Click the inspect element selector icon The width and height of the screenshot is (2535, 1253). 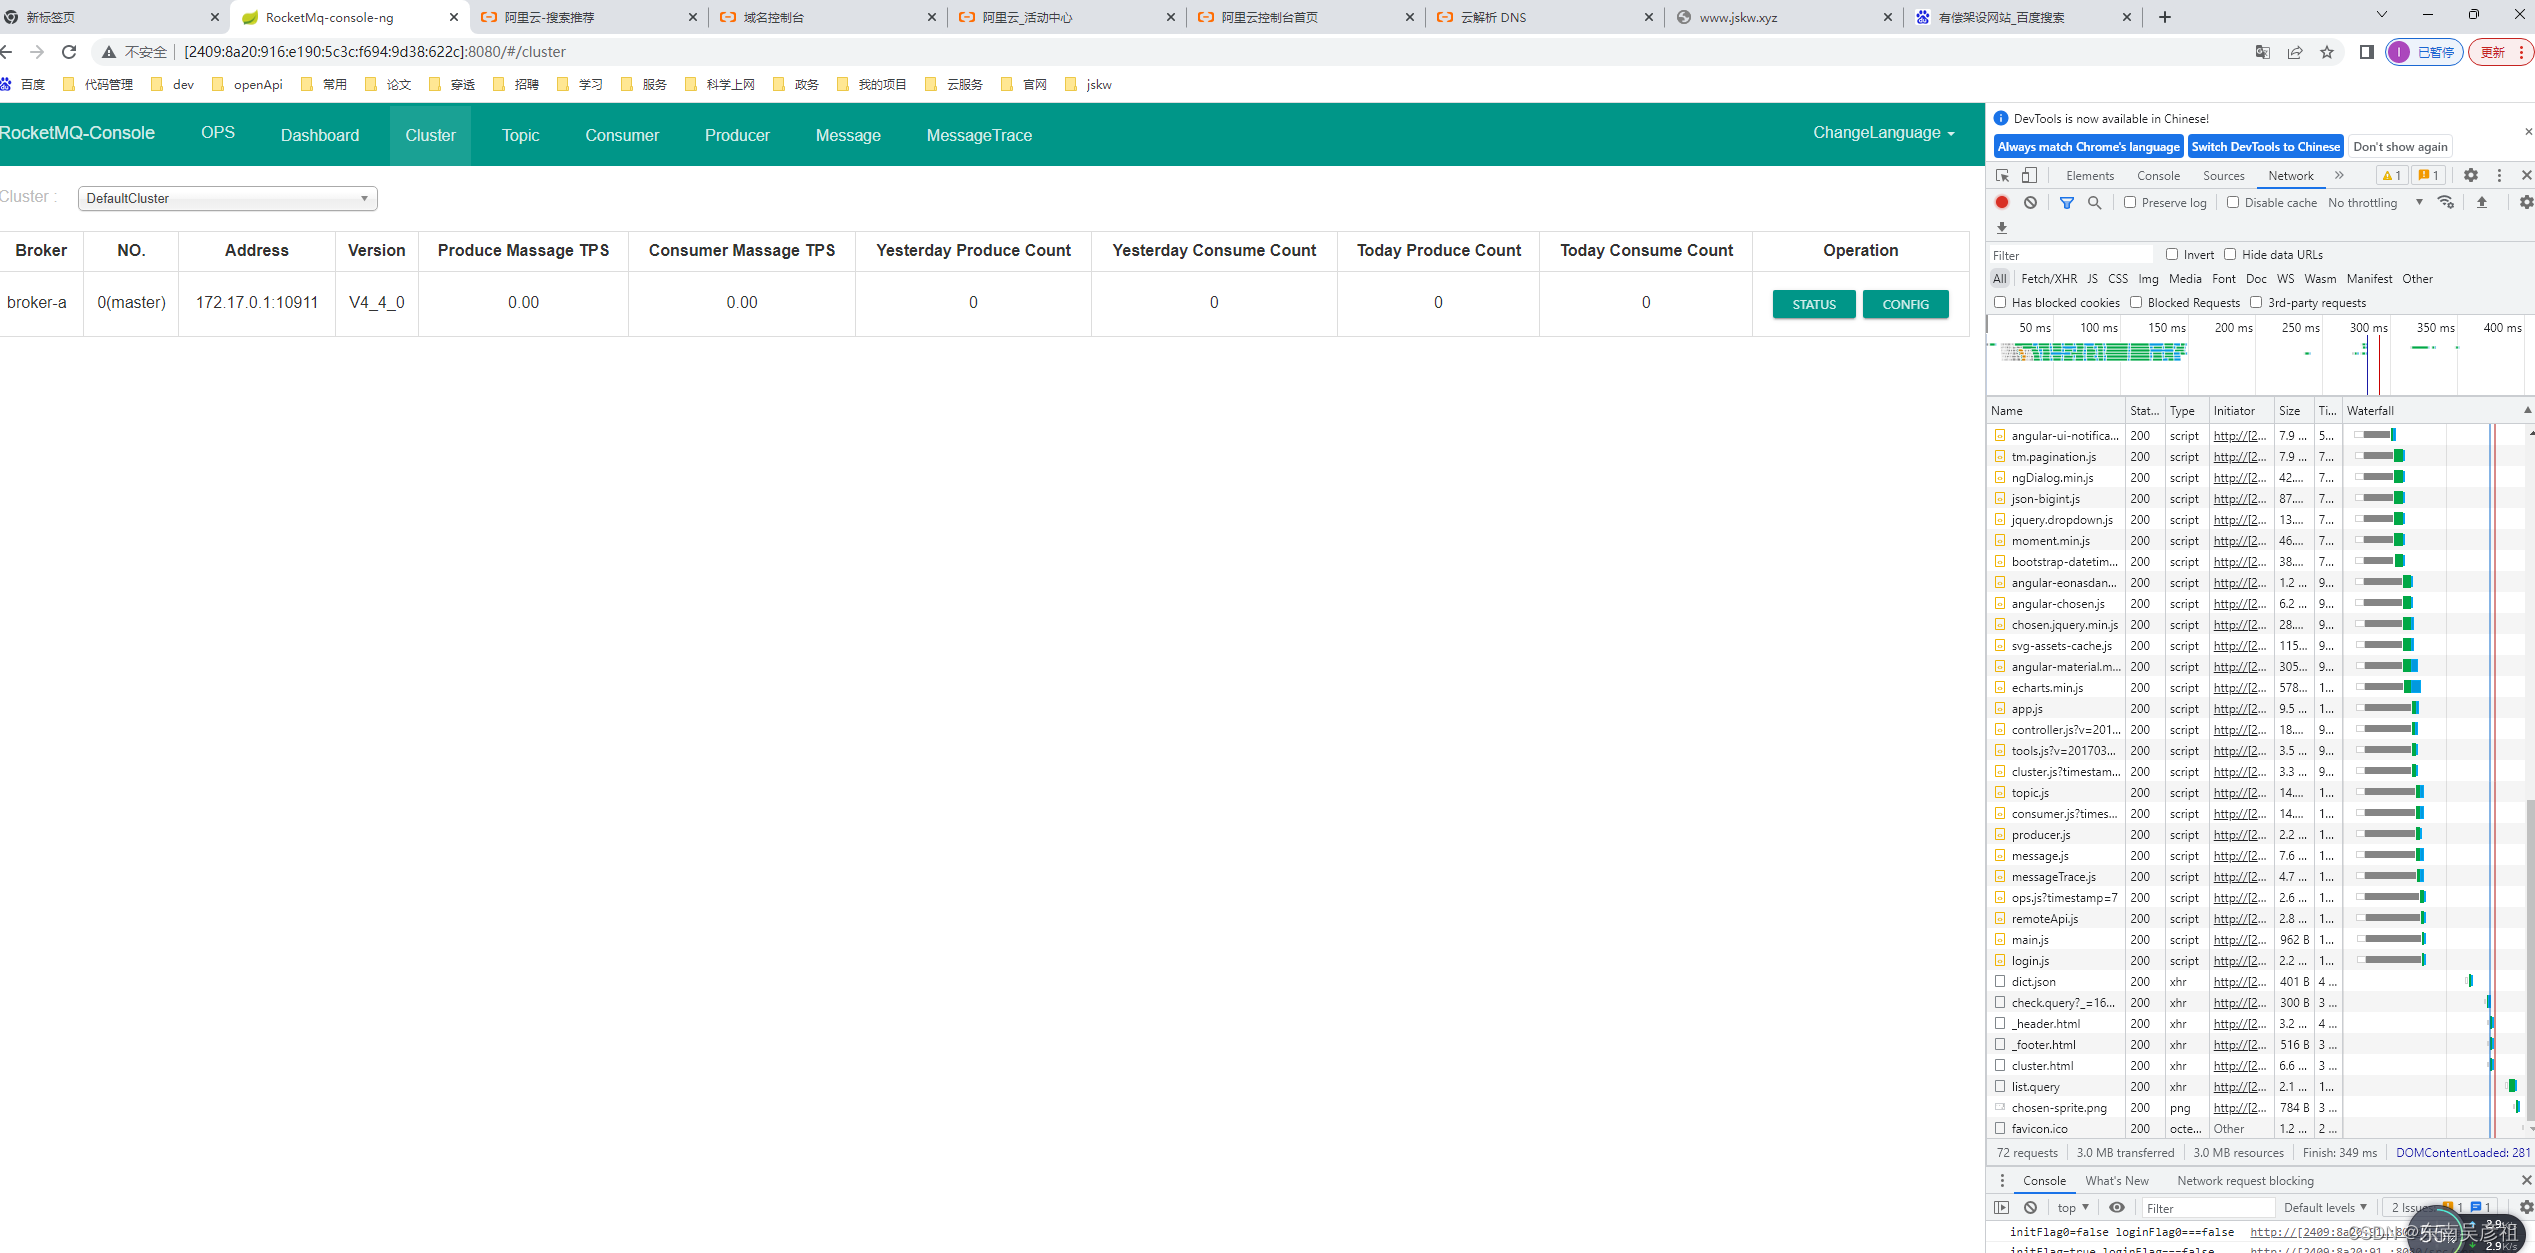pos(2002,175)
